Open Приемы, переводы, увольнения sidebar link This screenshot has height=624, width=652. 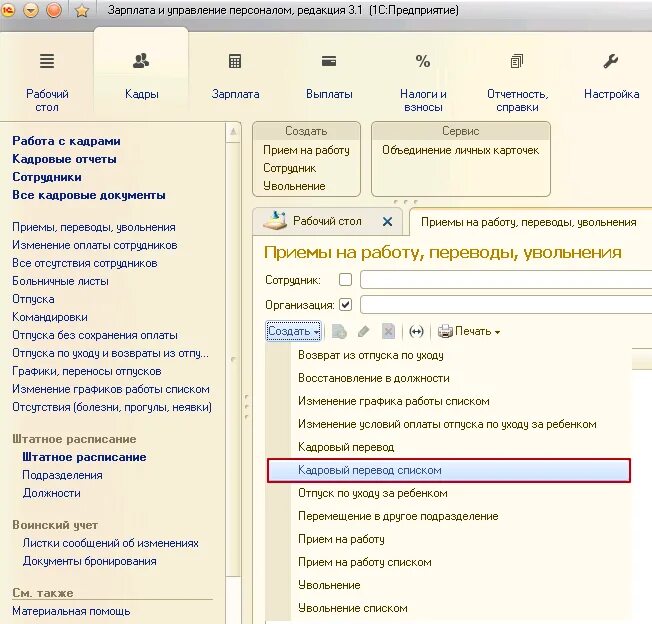tap(94, 227)
